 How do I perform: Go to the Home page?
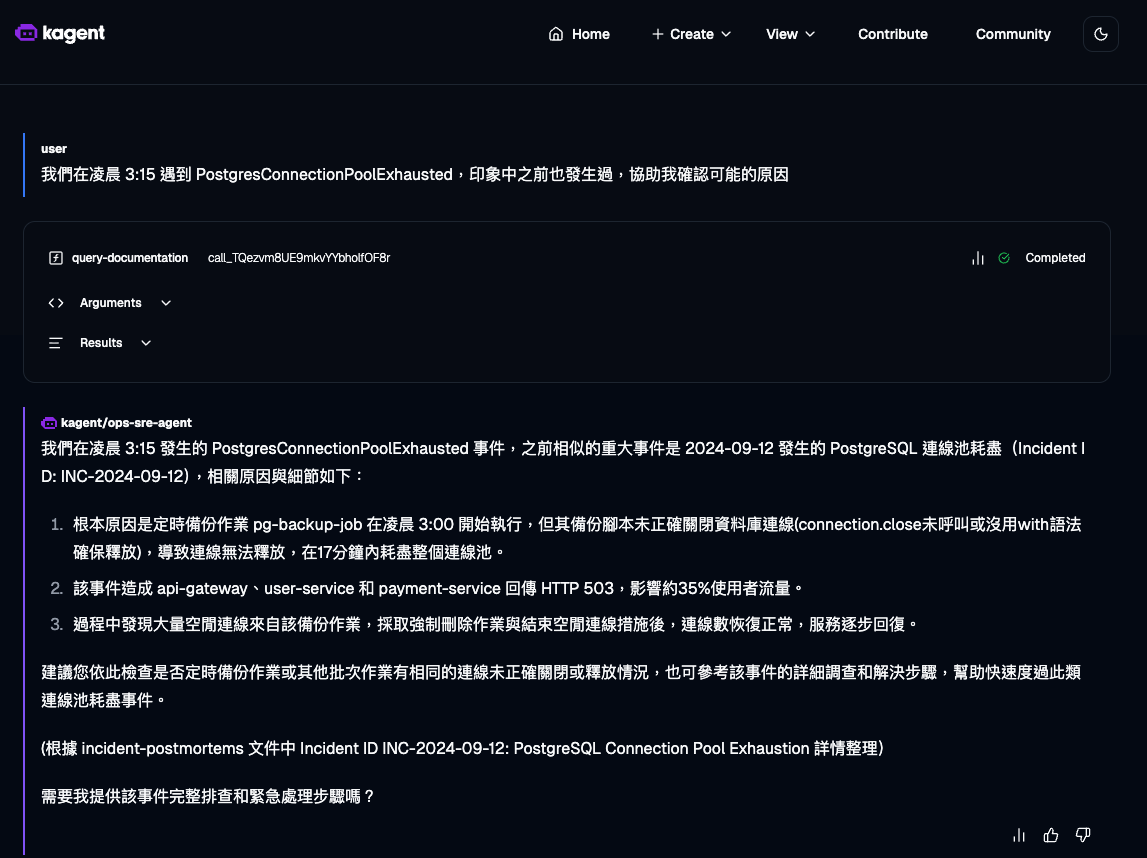579,34
